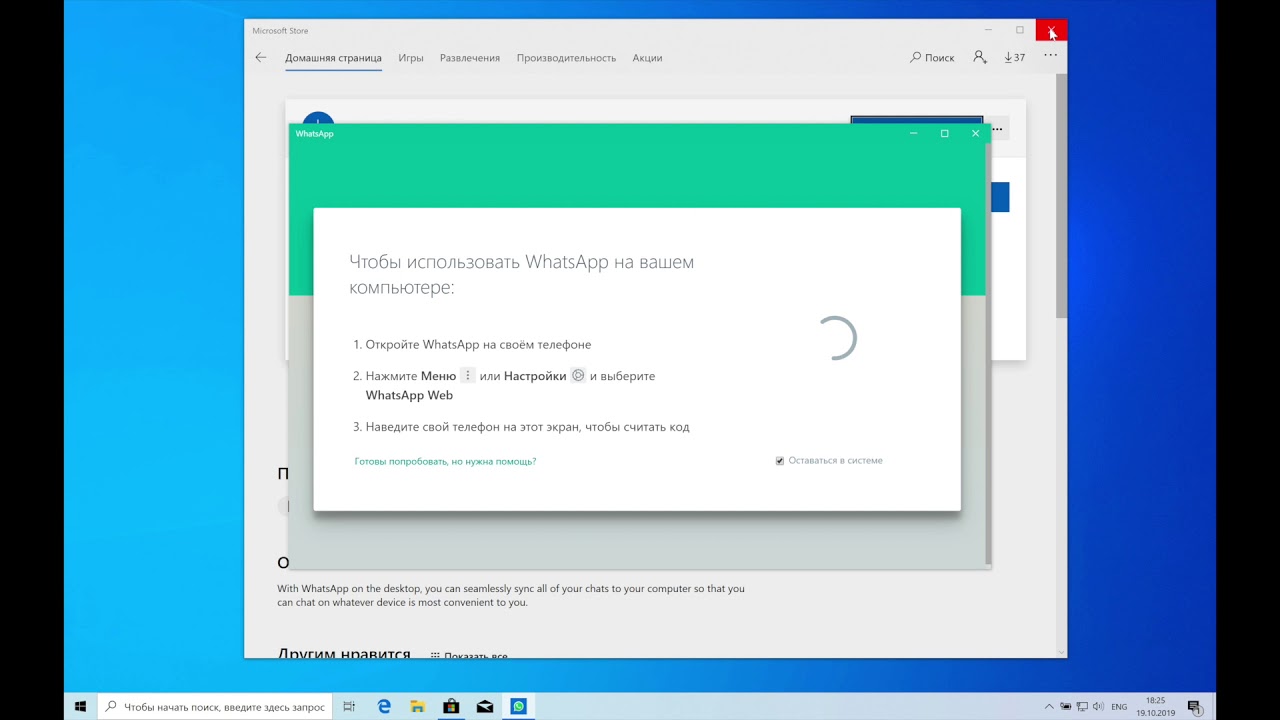Switch to Microsoft Store on the taskbar

click(451, 706)
